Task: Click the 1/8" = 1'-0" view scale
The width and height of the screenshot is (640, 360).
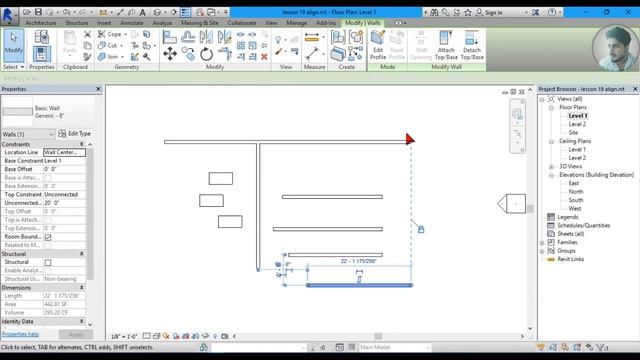Action: pos(124,337)
